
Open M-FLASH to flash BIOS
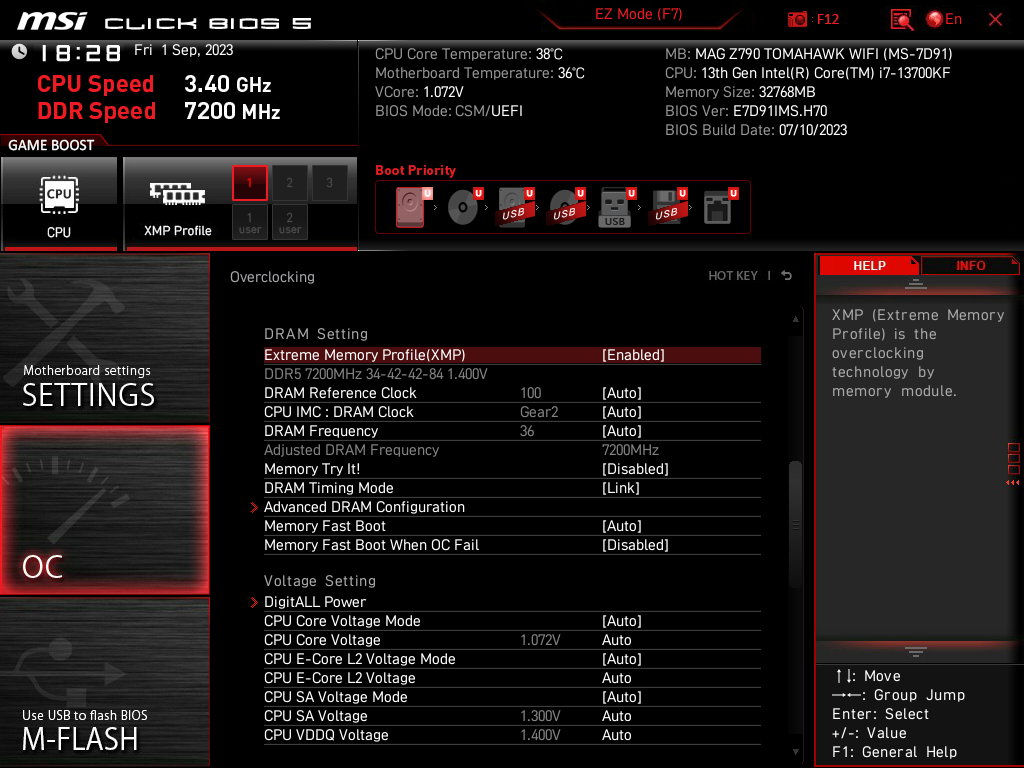pyautogui.click(x=104, y=682)
